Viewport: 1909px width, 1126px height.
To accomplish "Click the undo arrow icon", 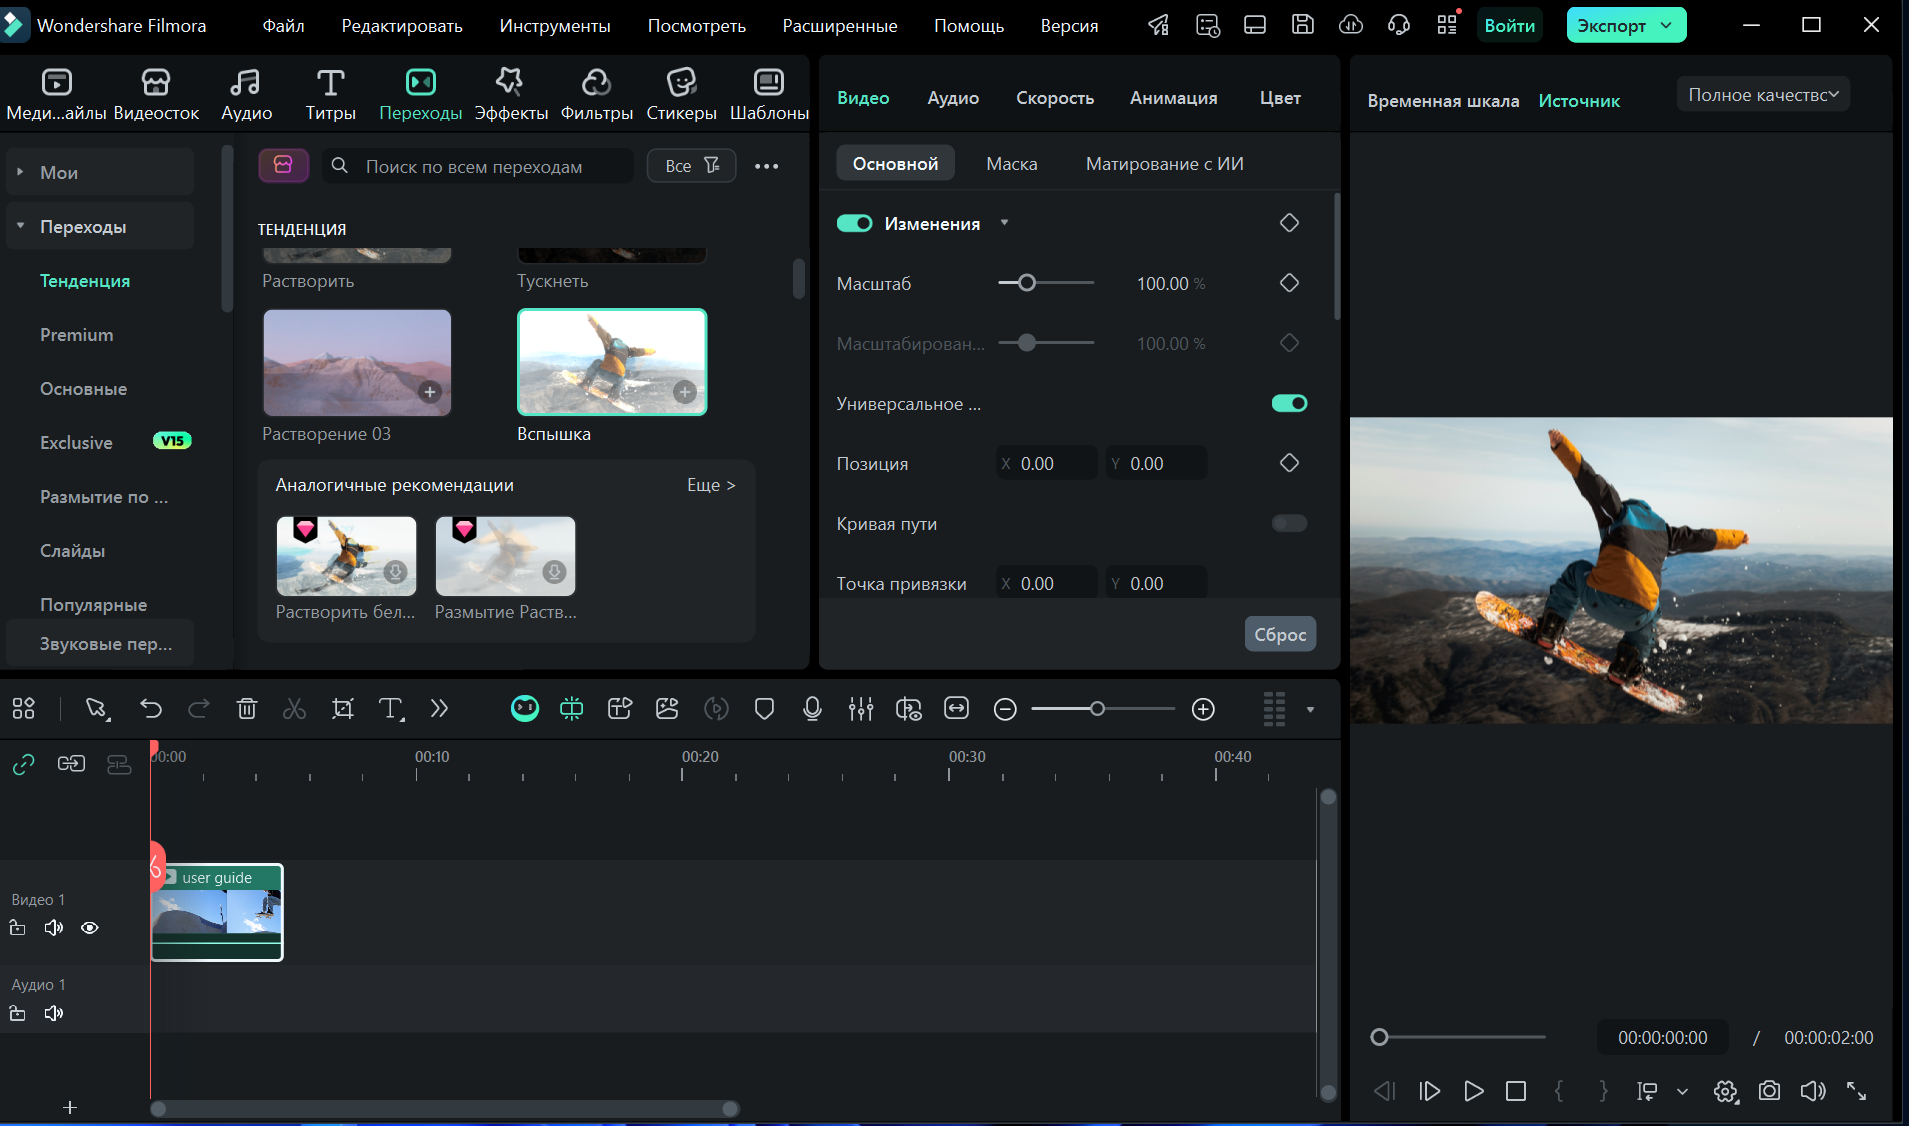I will (151, 709).
